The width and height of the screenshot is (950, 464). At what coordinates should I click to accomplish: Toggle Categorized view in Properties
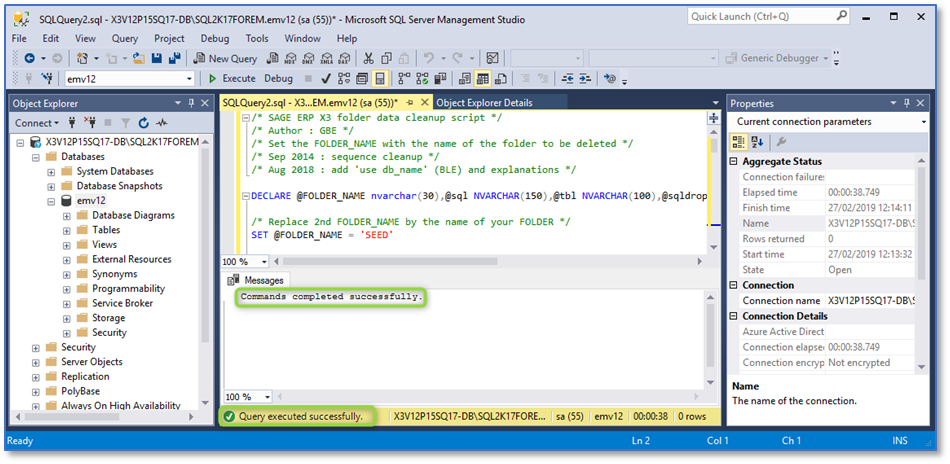click(x=739, y=142)
